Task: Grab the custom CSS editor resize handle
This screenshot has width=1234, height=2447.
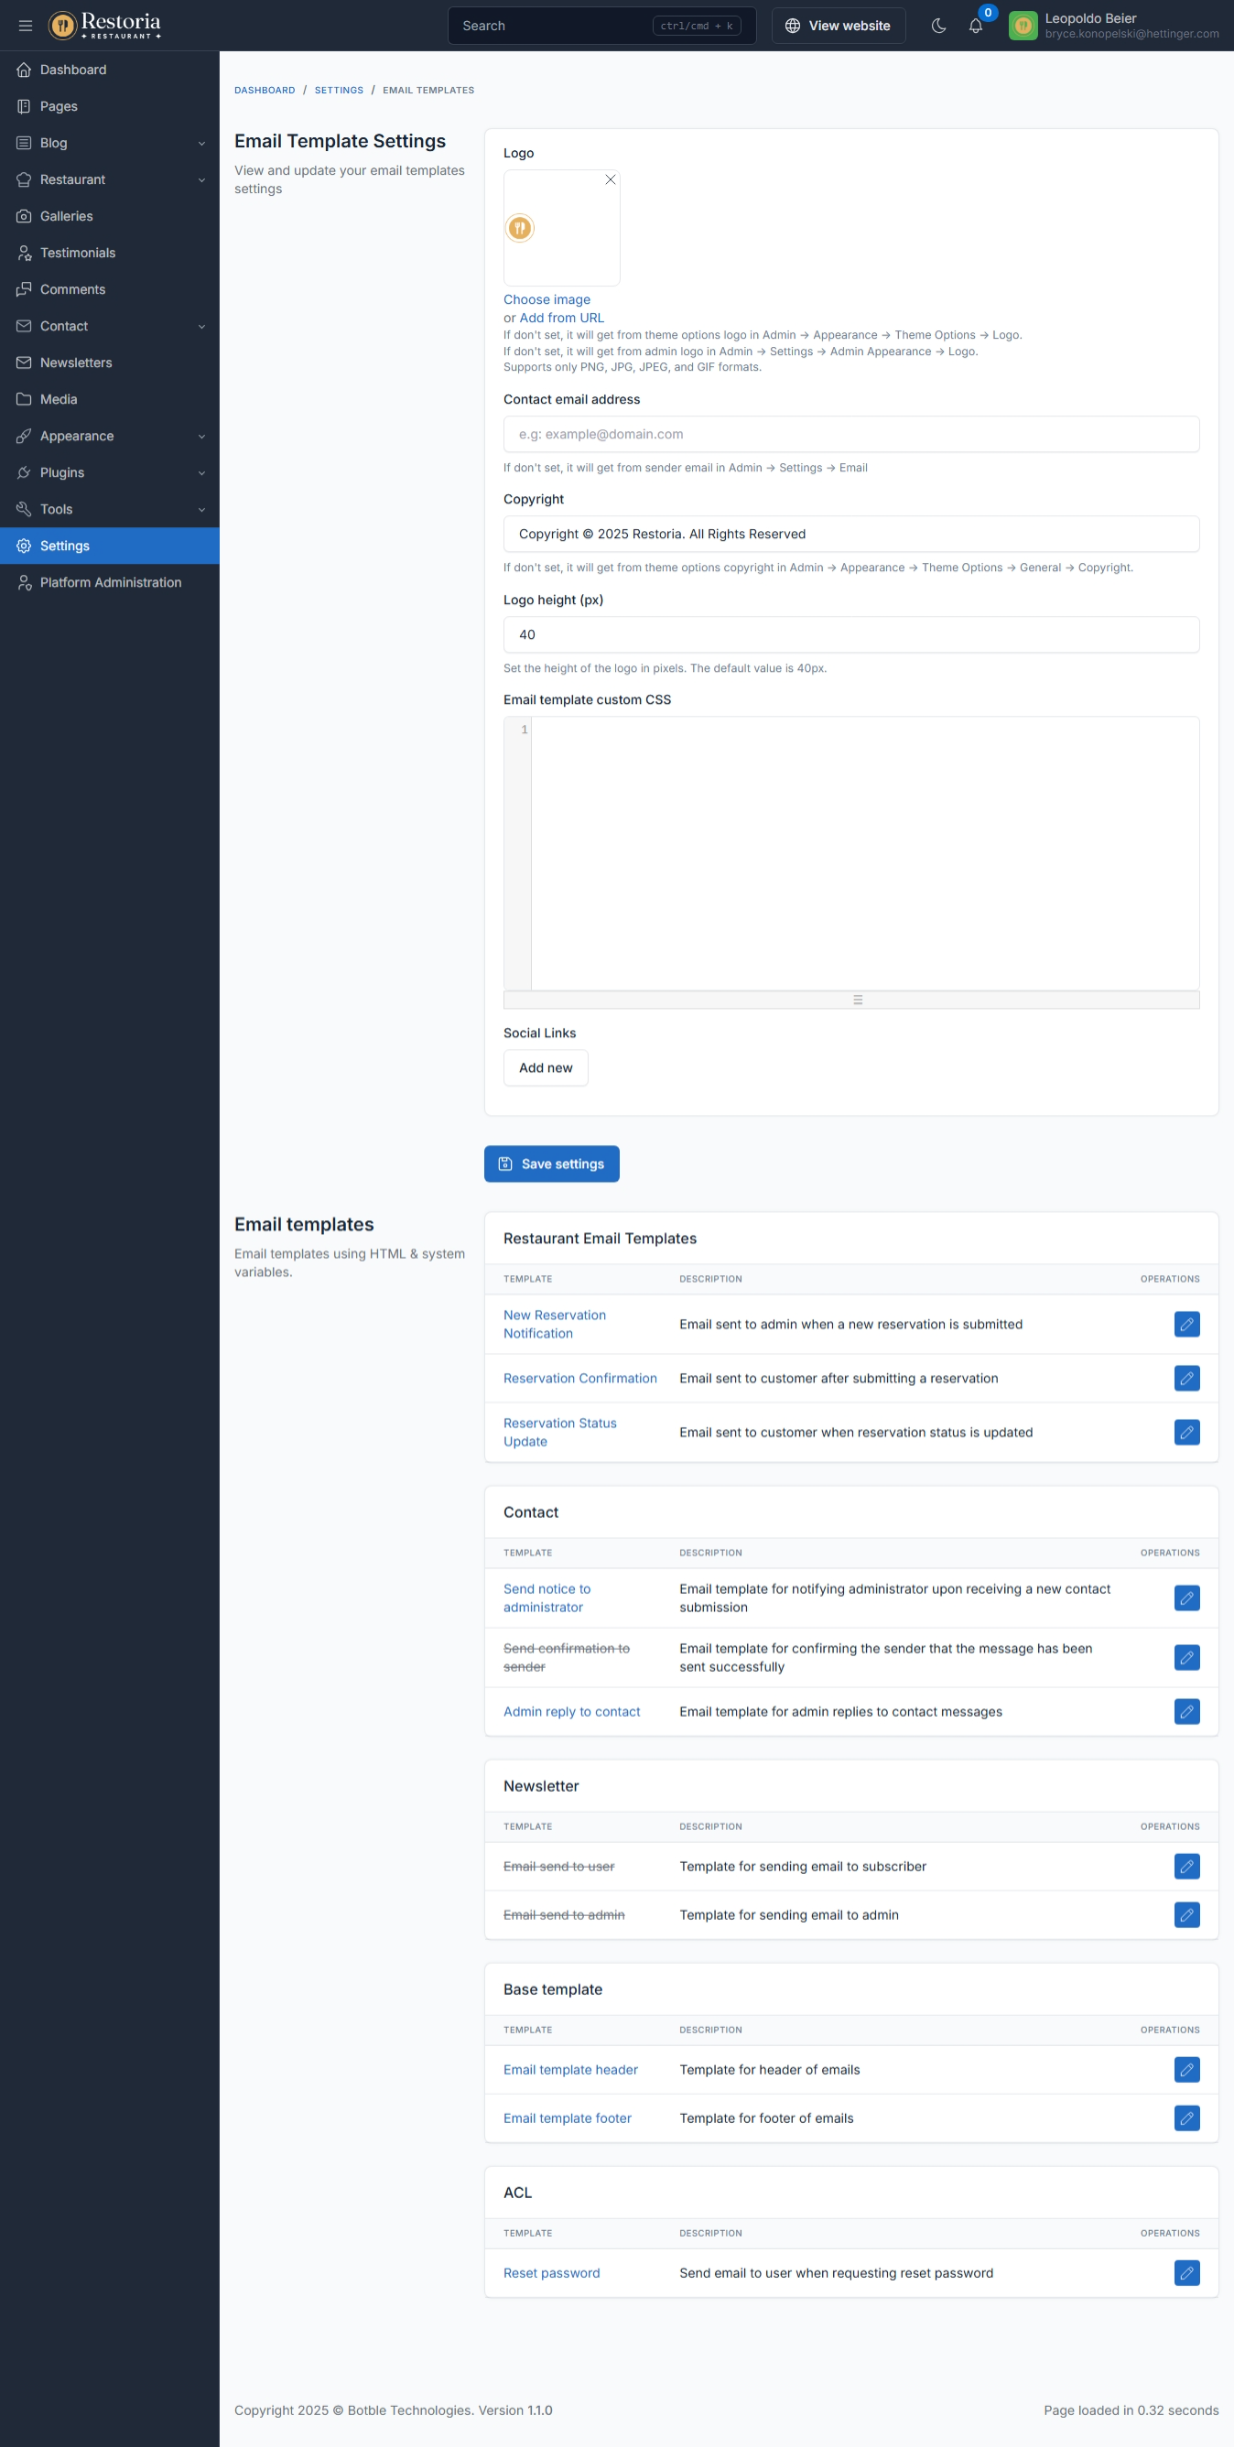Action: (x=857, y=1000)
